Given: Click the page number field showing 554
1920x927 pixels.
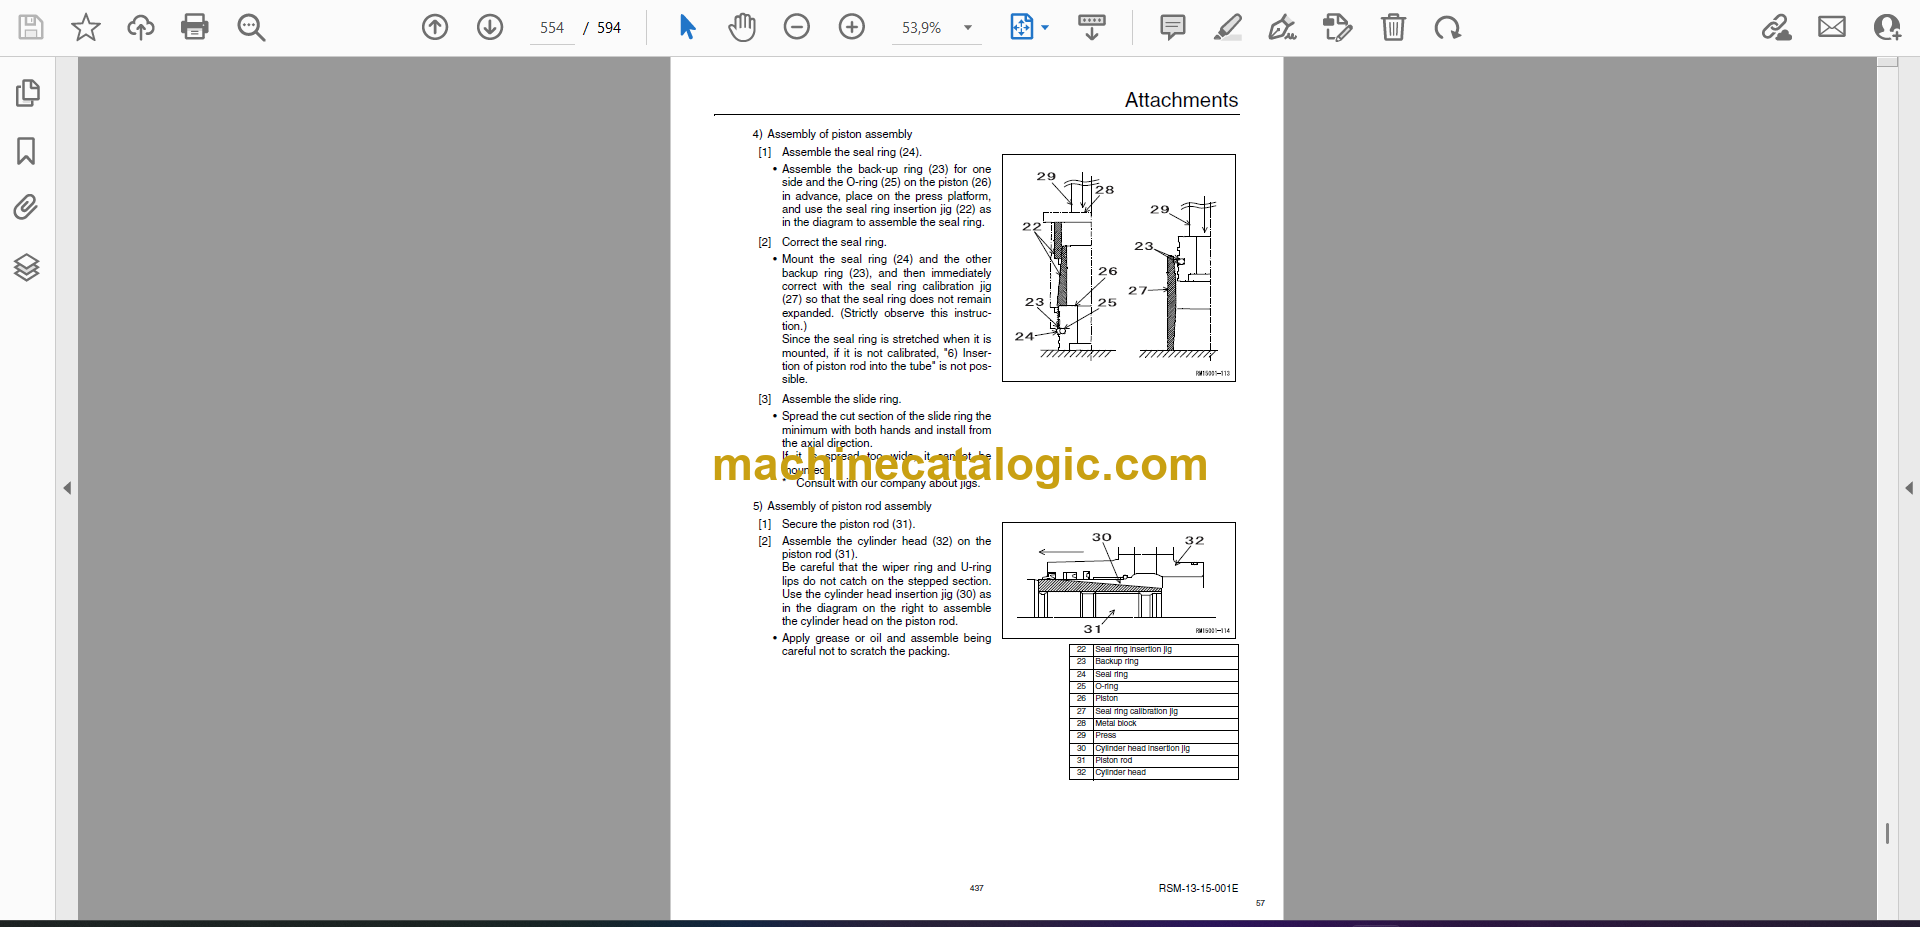Looking at the screenshot, I should pos(552,28).
